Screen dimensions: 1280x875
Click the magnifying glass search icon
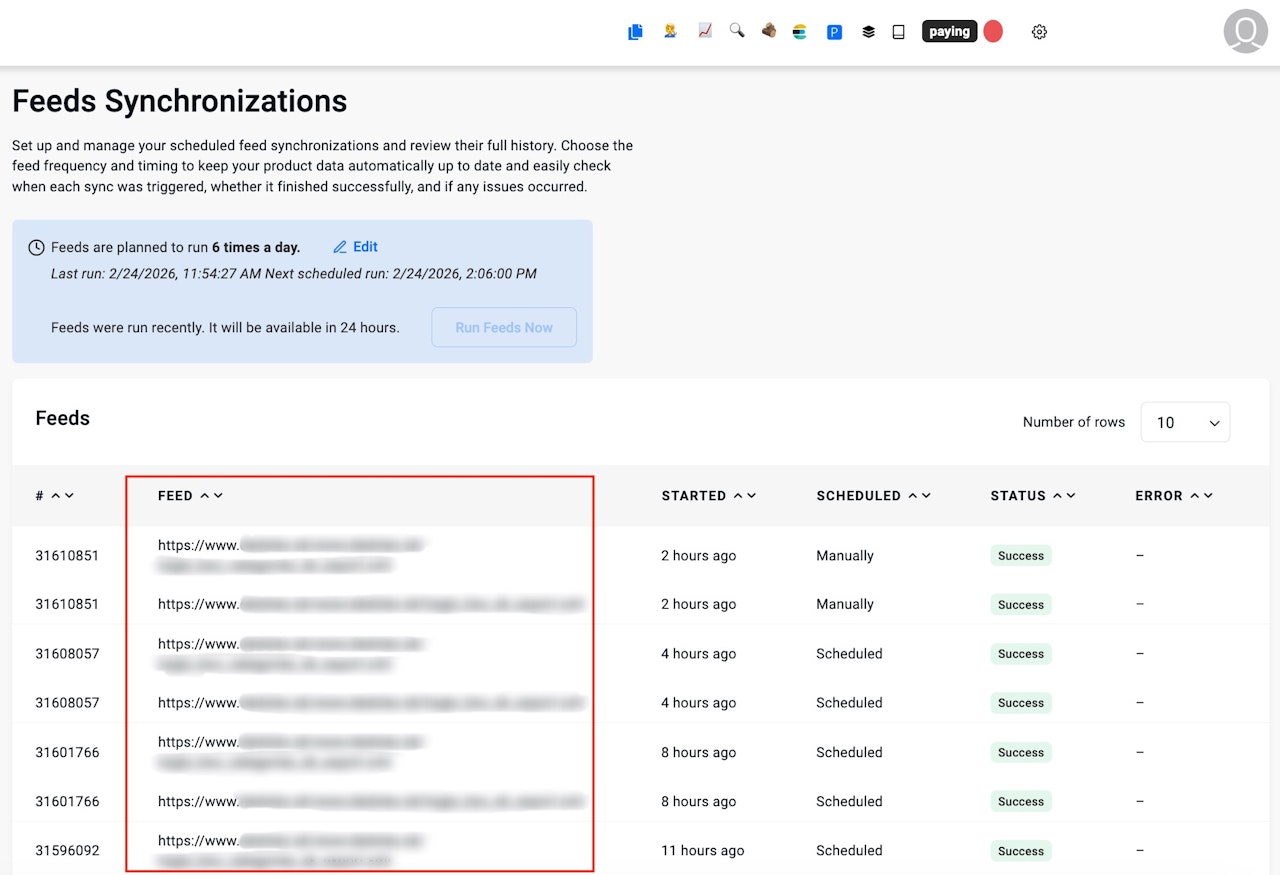[x=737, y=31]
